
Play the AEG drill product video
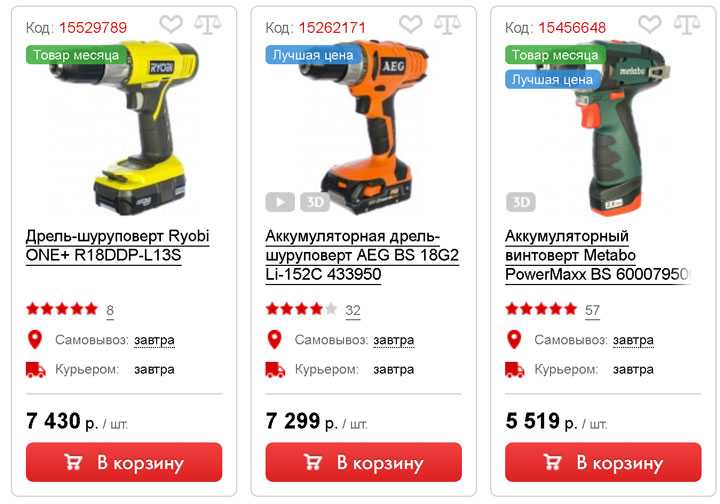pyautogui.click(x=280, y=202)
